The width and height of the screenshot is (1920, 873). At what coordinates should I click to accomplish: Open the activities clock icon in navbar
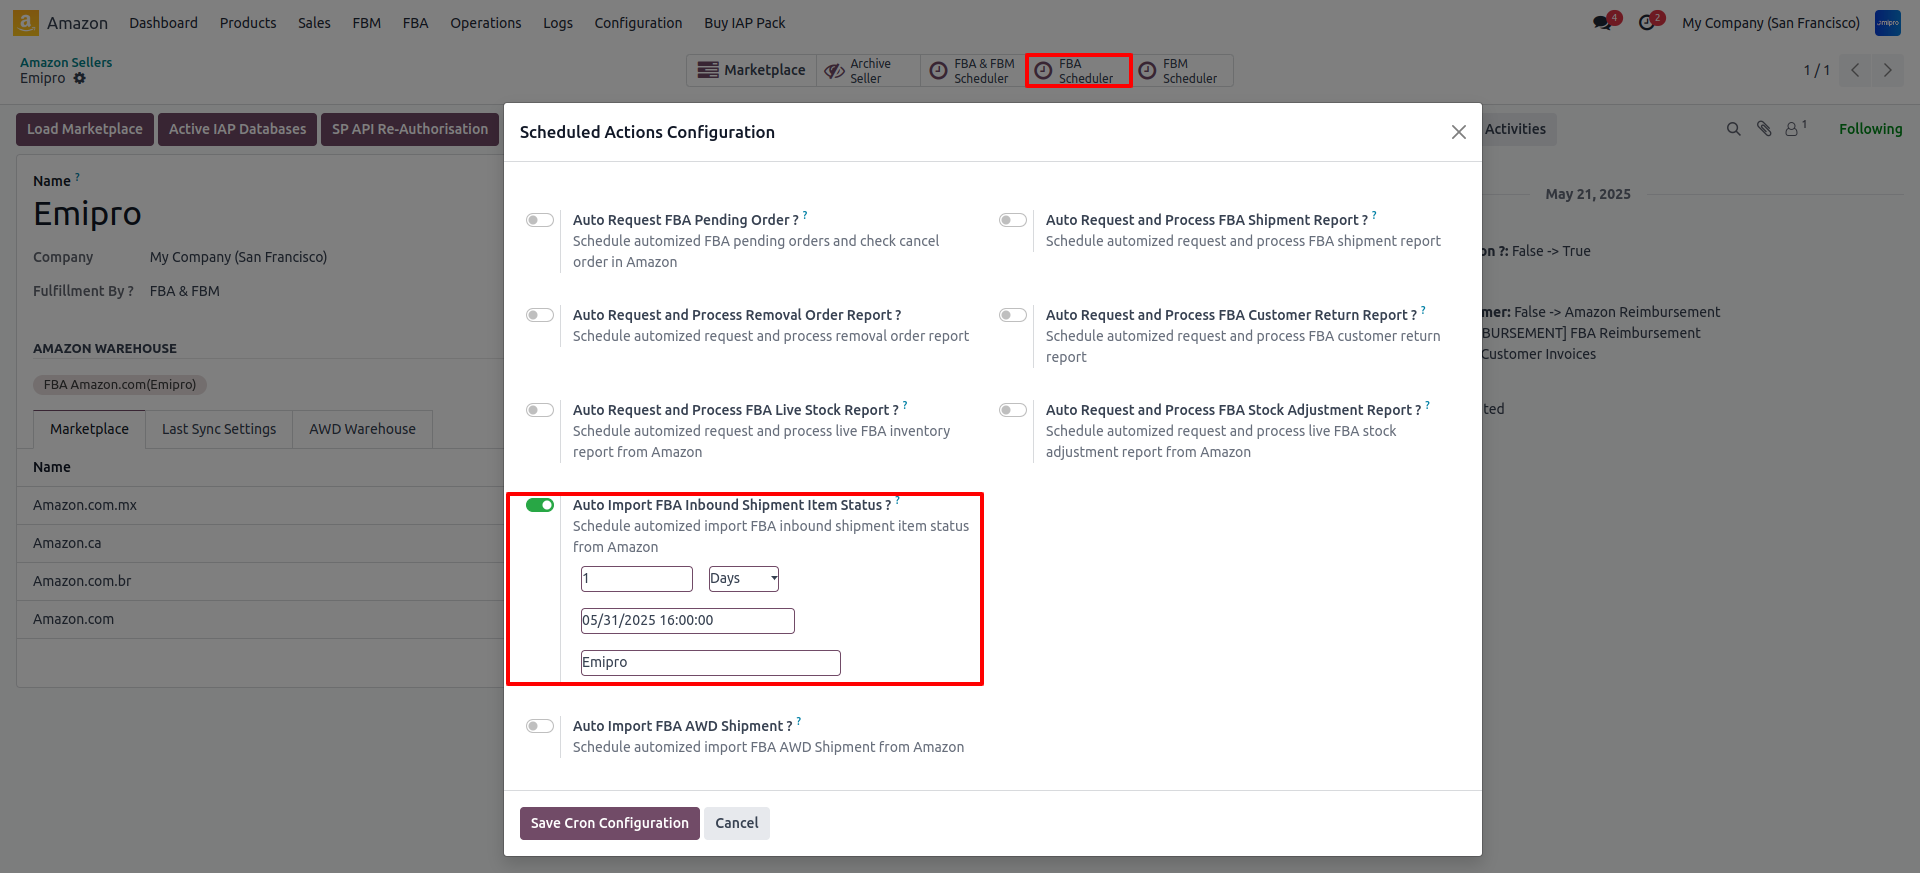point(1647,23)
